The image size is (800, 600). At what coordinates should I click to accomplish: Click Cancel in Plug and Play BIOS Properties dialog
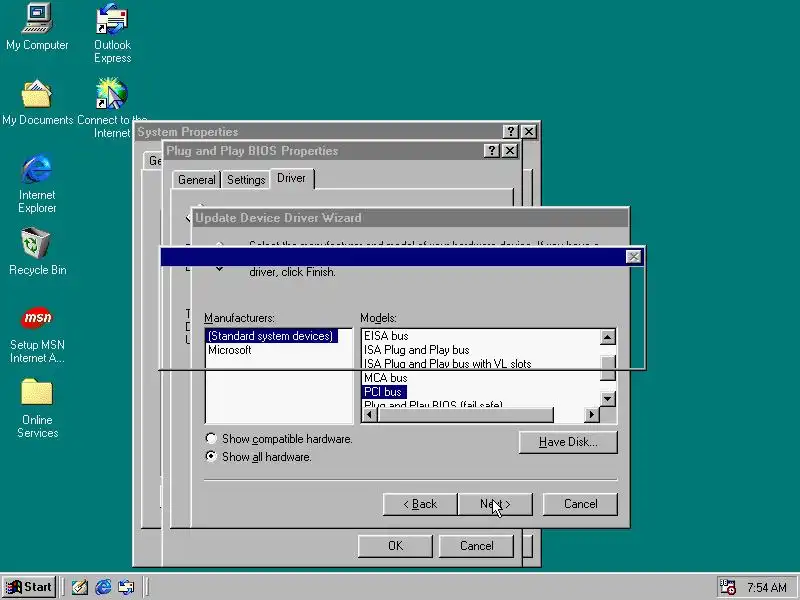coord(476,546)
